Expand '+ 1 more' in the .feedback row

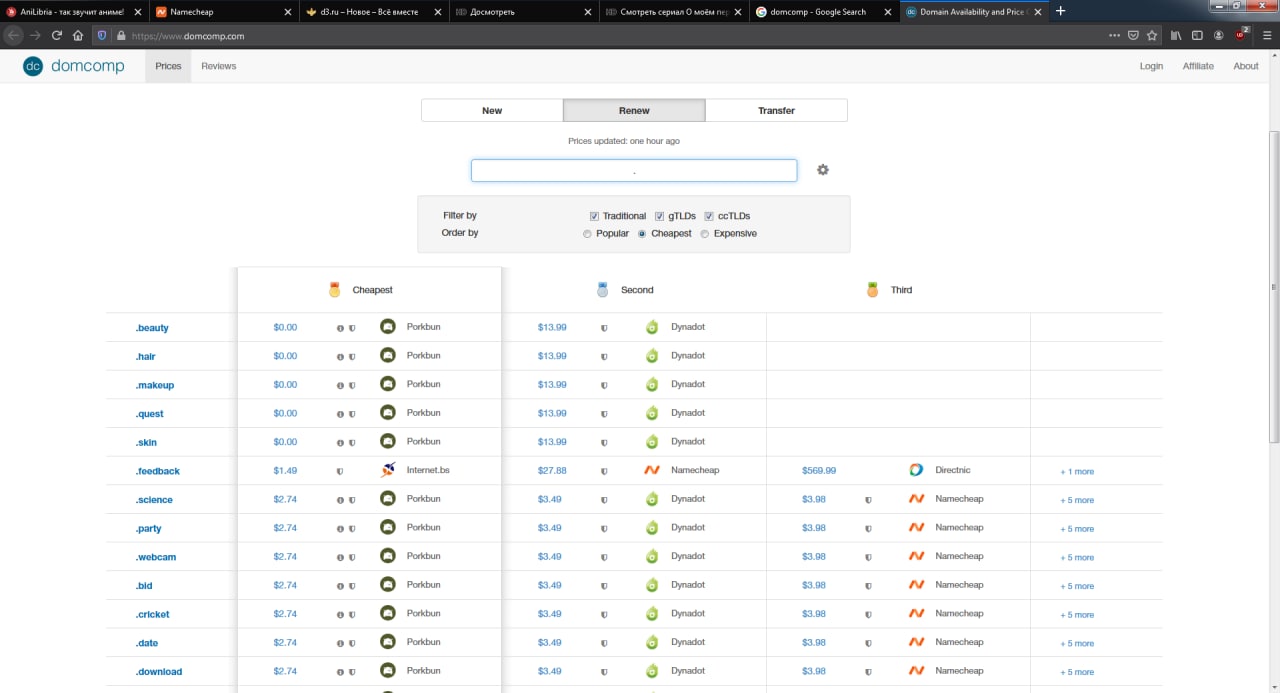click(1077, 472)
